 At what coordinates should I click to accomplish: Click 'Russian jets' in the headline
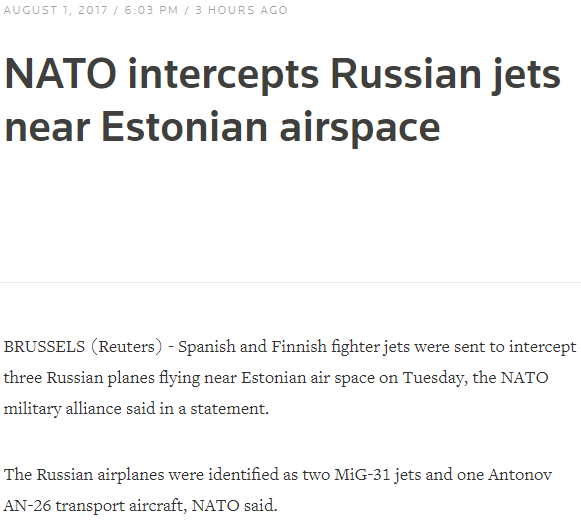tap(445, 76)
